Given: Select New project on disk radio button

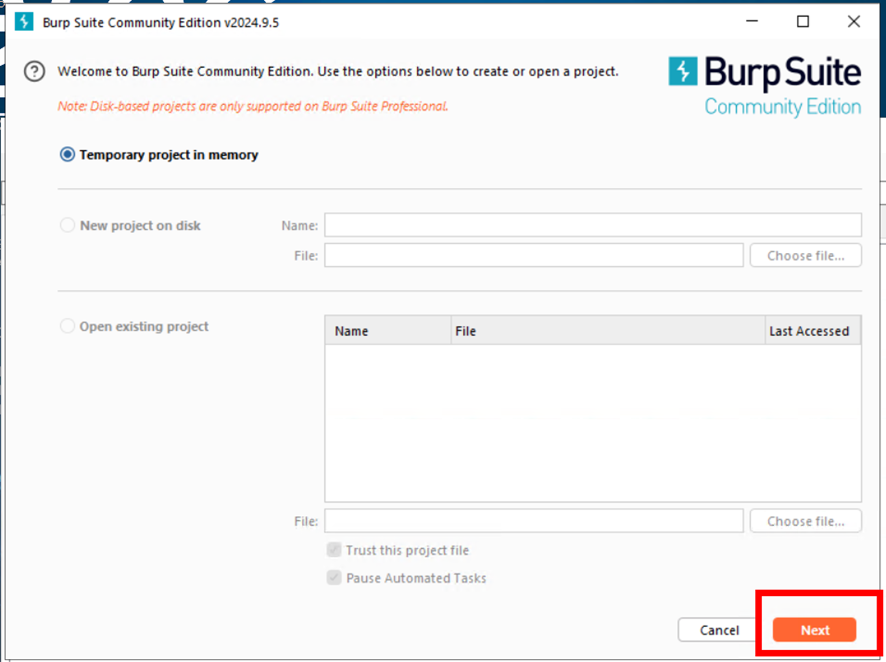Looking at the screenshot, I should point(67,225).
